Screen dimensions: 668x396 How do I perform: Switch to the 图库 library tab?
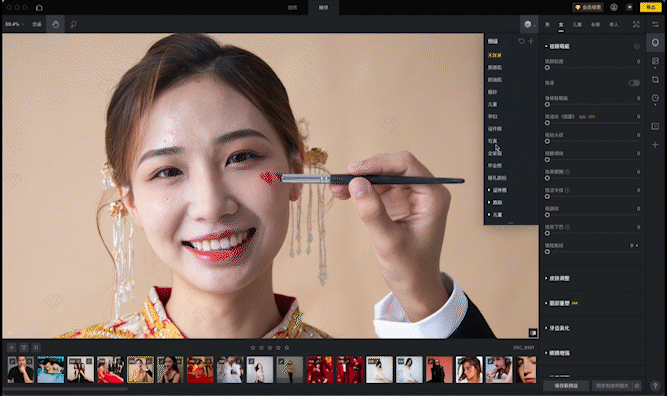292,7
